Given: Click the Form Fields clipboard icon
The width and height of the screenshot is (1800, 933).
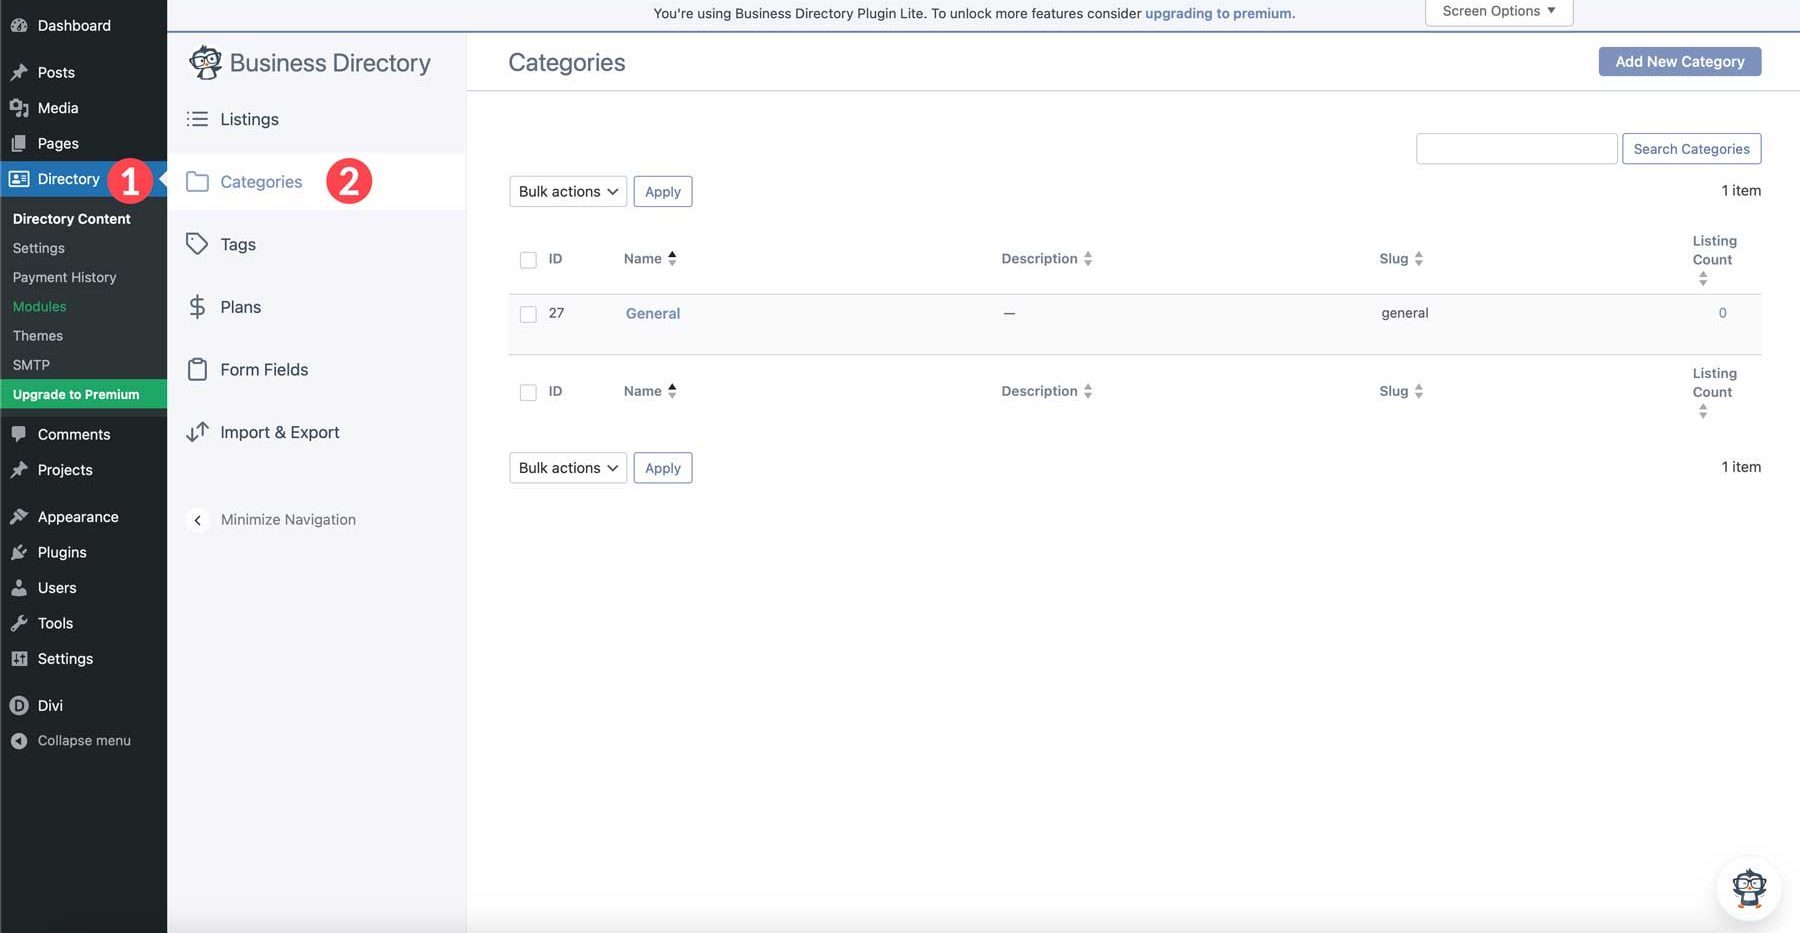Looking at the screenshot, I should (x=197, y=368).
